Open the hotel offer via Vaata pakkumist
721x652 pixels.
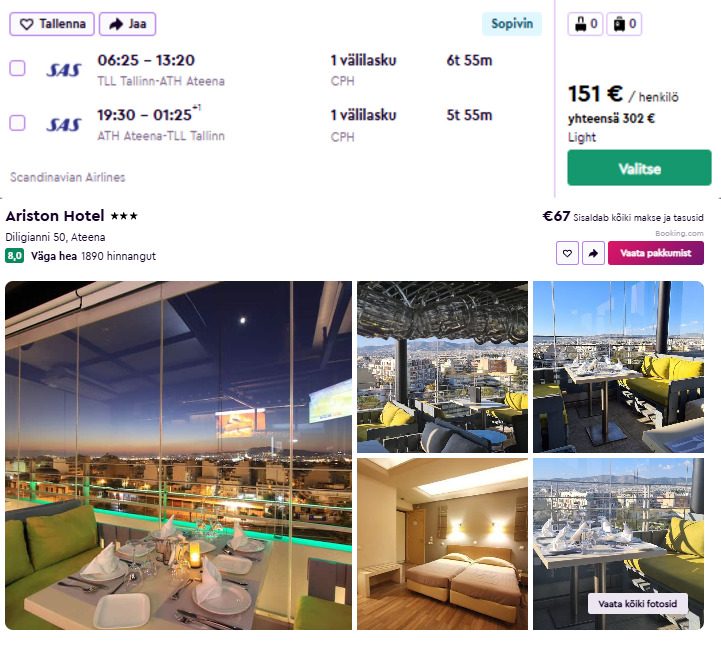(656, 253)
